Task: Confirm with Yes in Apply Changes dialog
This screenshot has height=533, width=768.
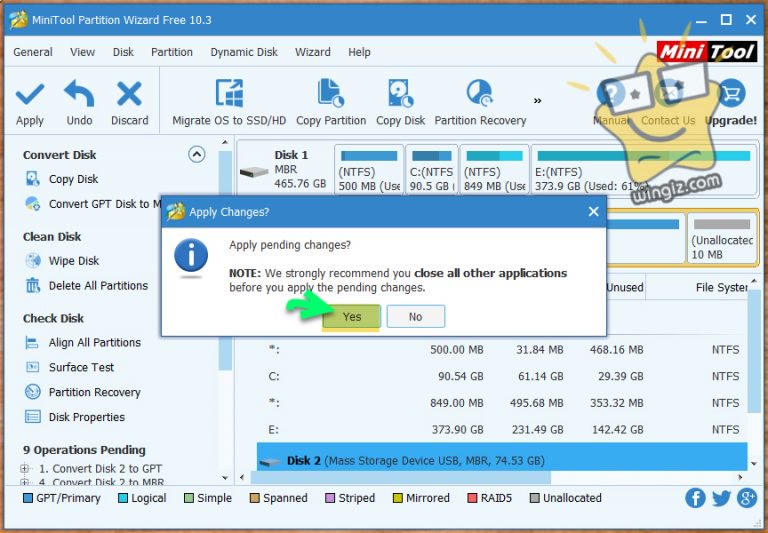Action: pos(352,316)
